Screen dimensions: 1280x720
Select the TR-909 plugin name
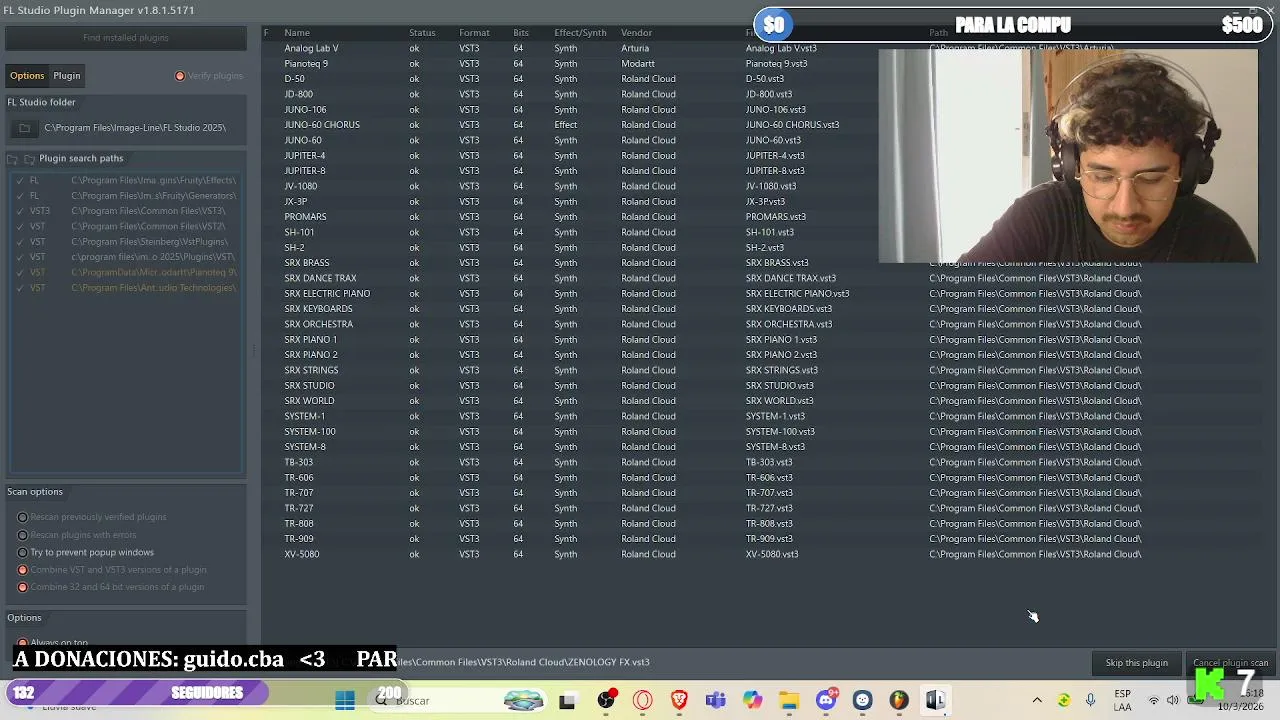pos(299,539)
